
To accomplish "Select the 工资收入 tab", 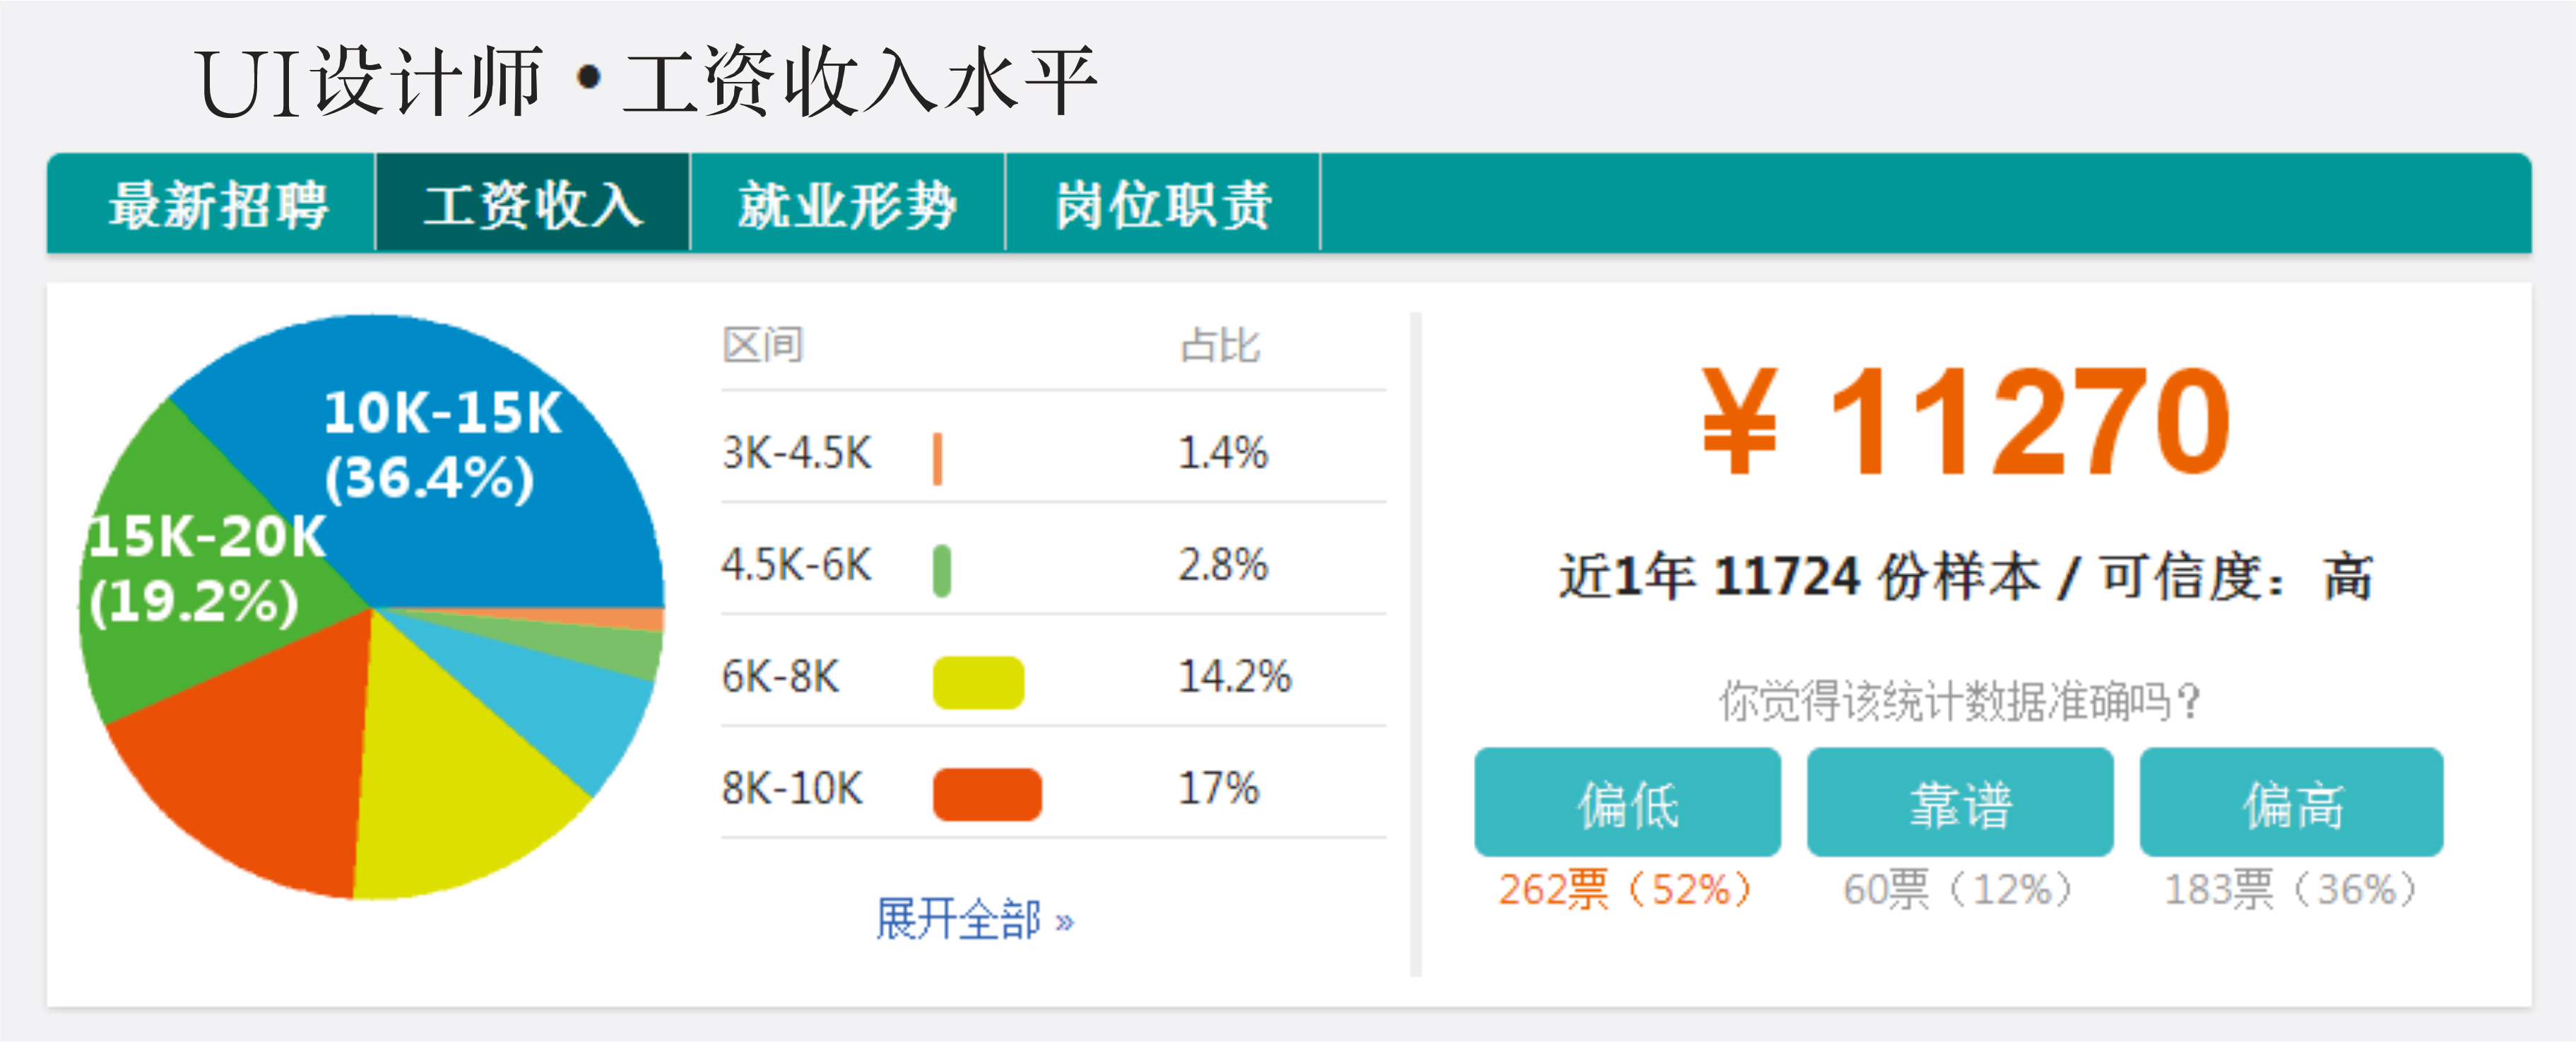I will tap(532, 205).
